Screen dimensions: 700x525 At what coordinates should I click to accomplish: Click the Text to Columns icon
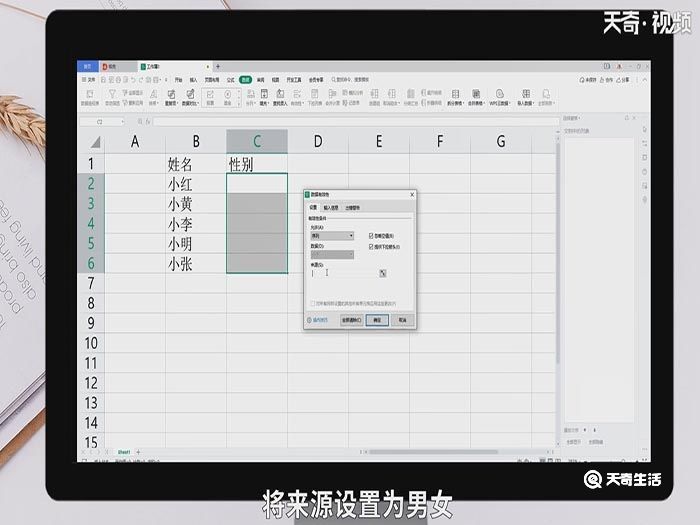250,93
